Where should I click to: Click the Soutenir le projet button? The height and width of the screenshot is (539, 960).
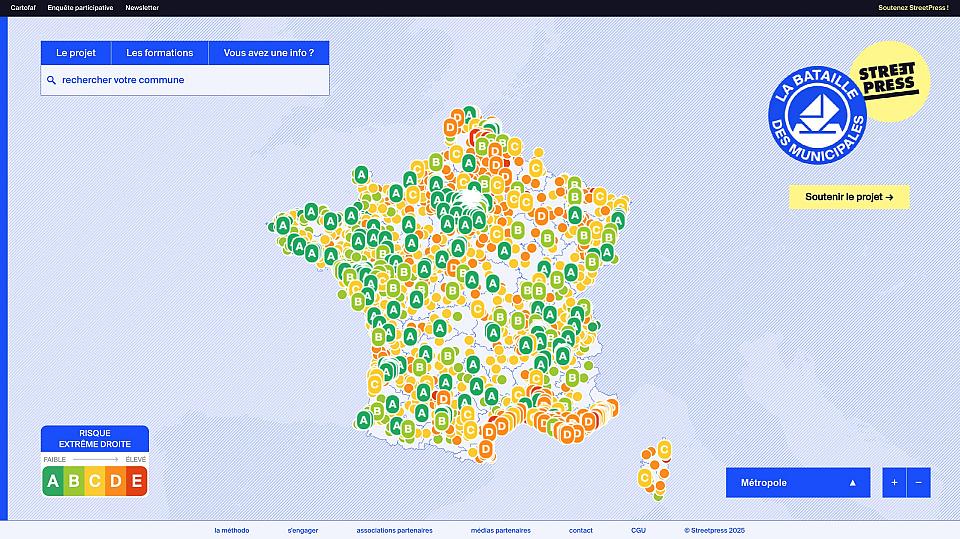849,197
